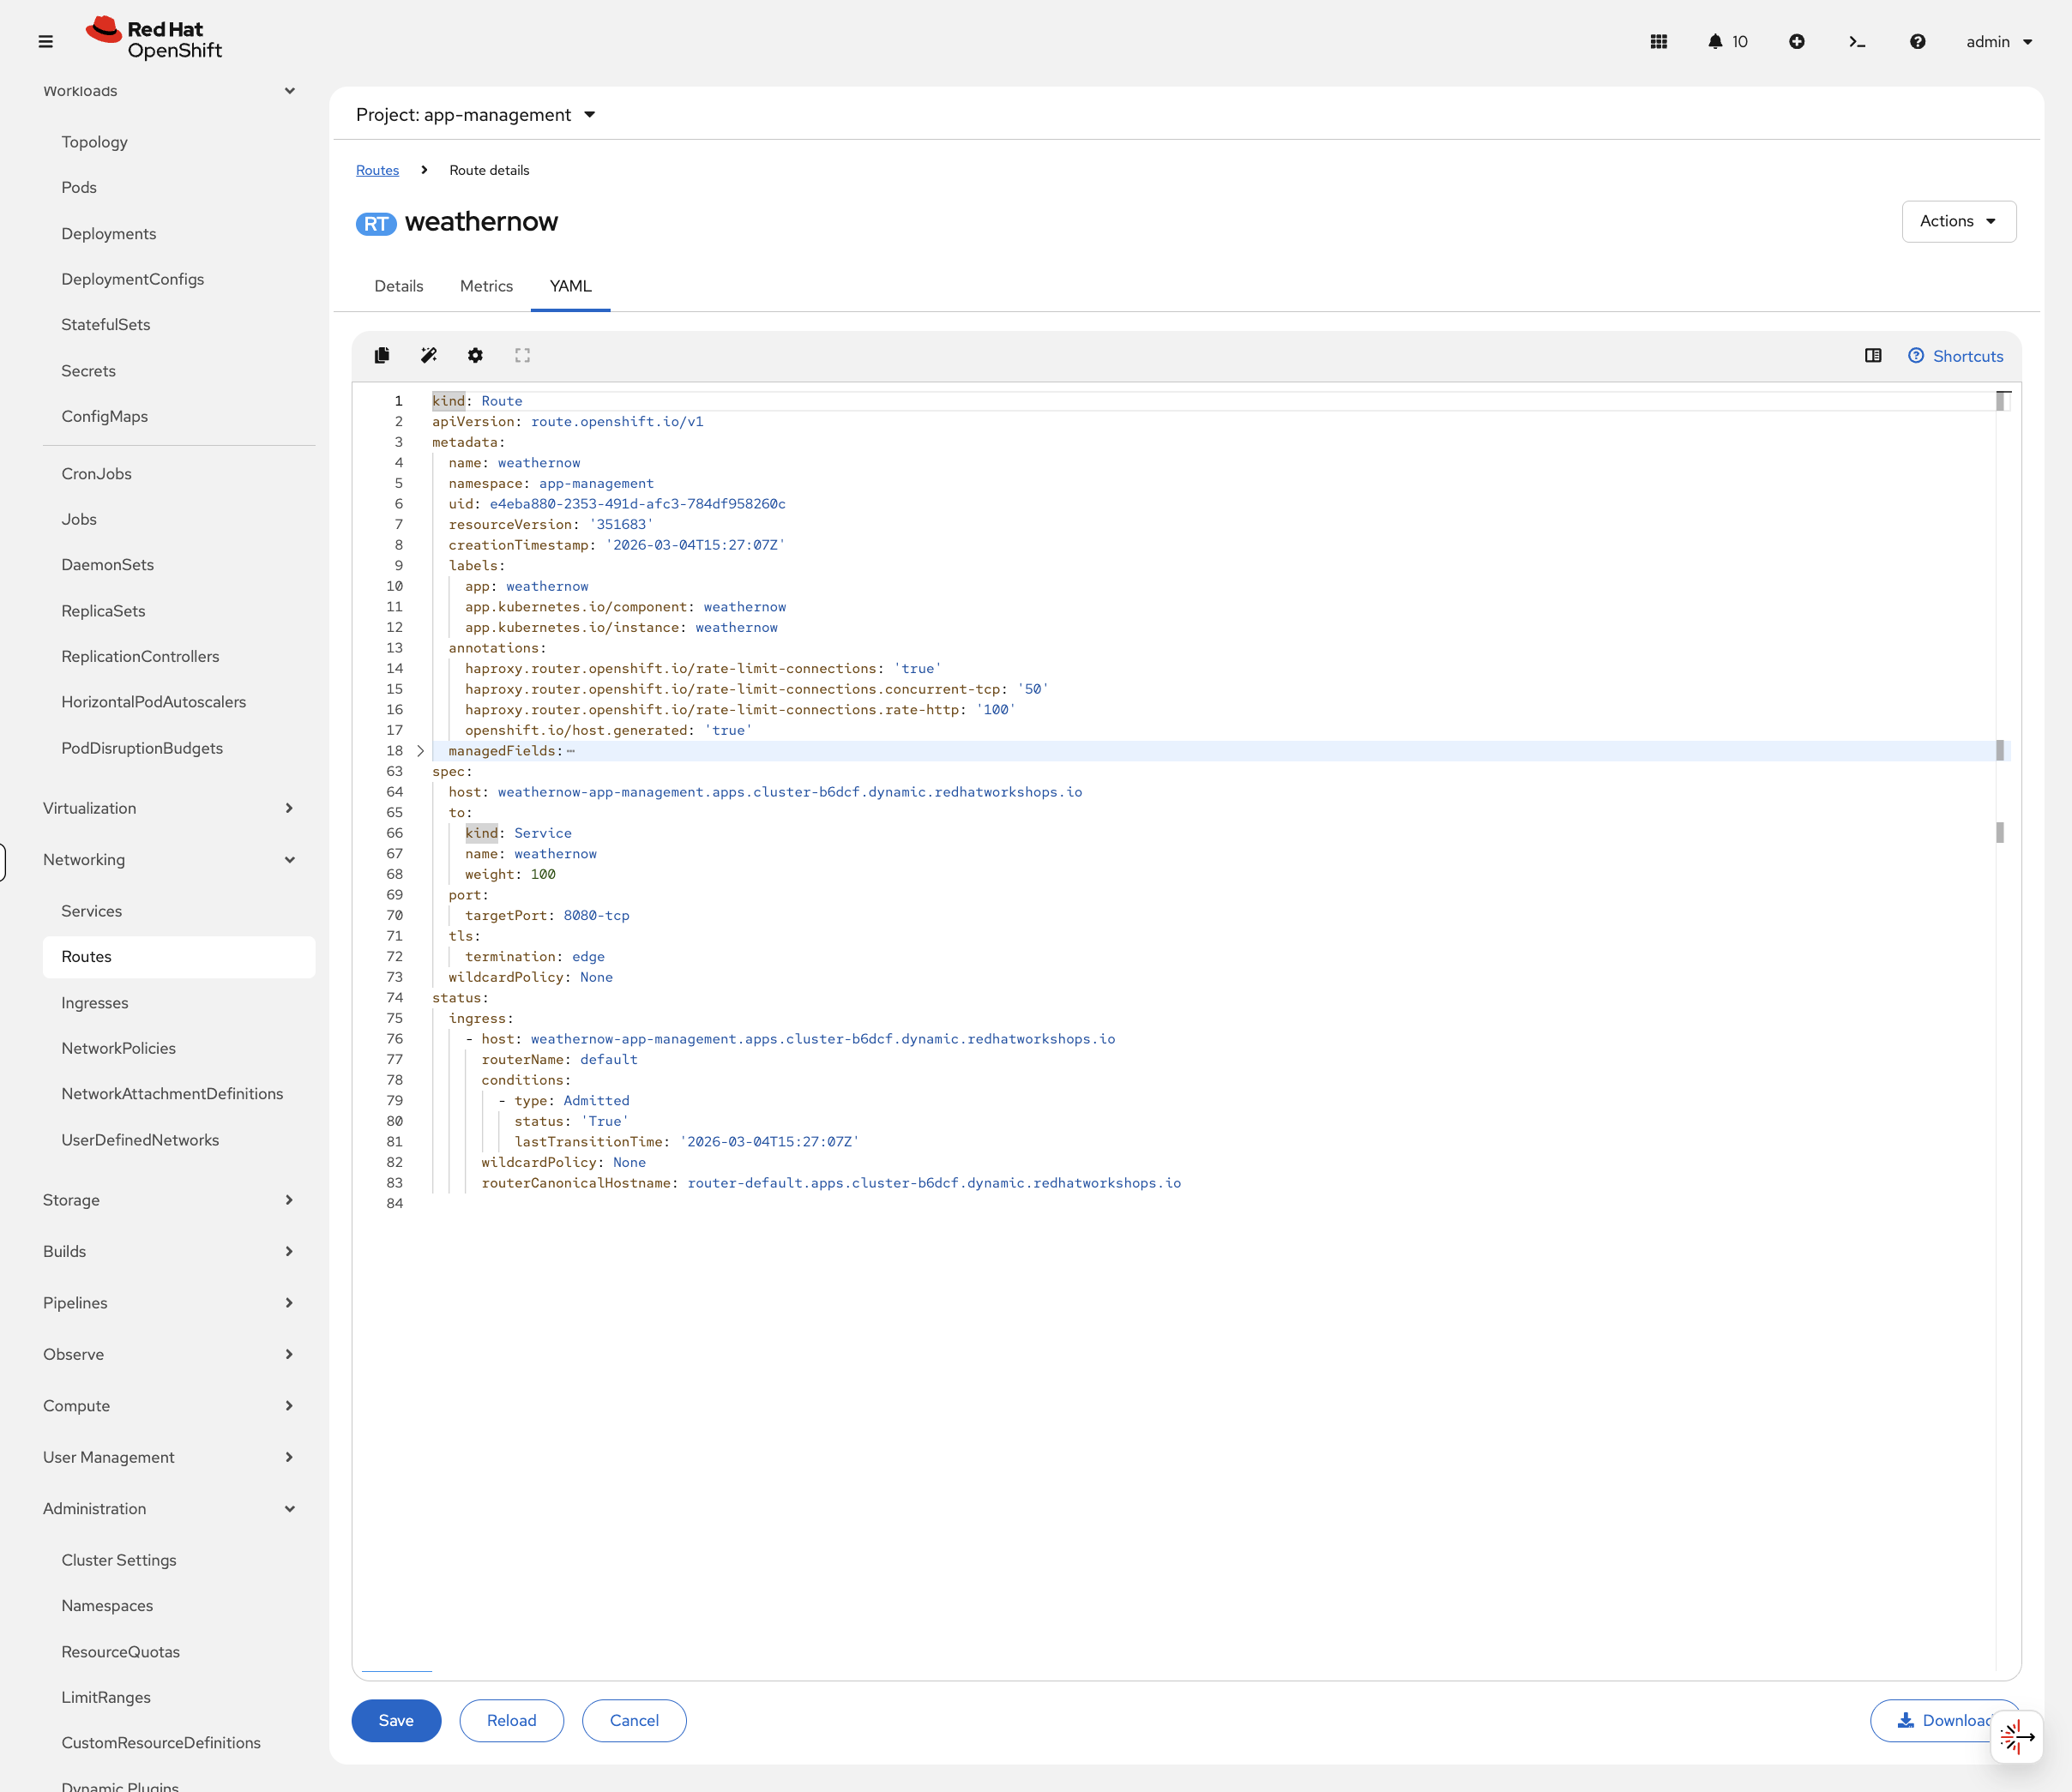Viewport: 2072px width, 1792px height.
Task: Open the application launcher grid icon
Action: (1658, 41)
